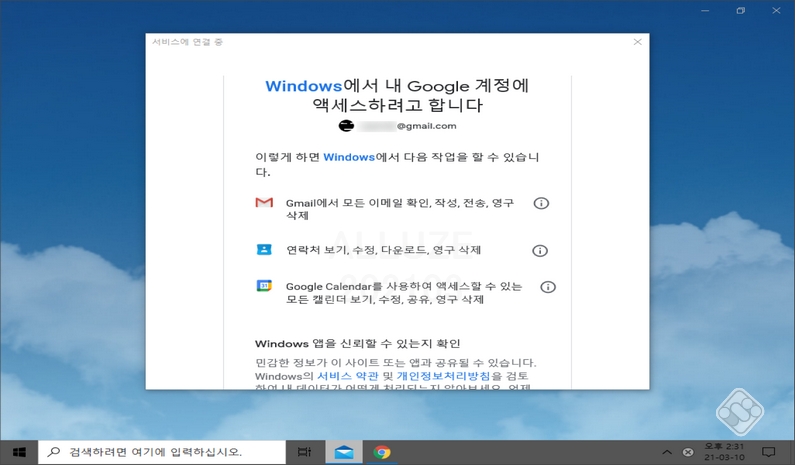Open info icon for contacts permission
The width and height of the screenshot is (795, 465).
(x=539, y=251)
